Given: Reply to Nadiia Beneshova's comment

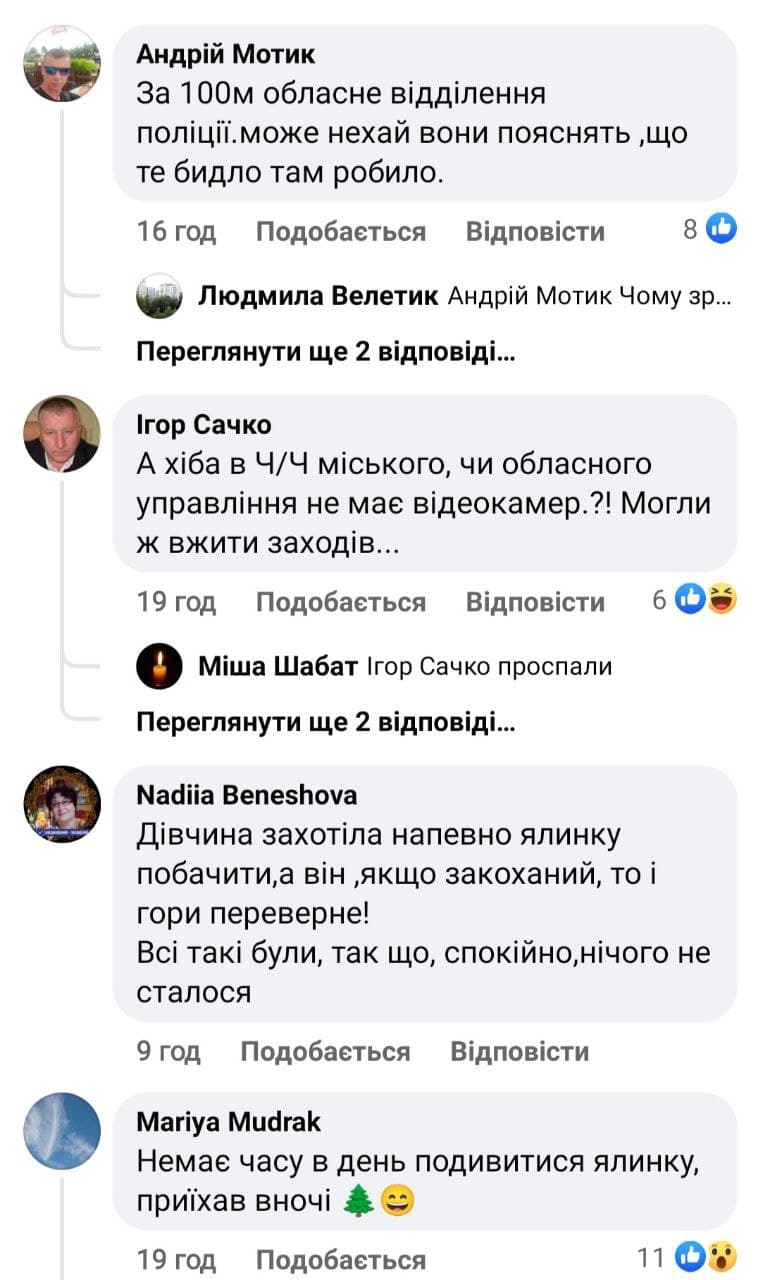Looking at the screenshot, I should click(520, 1052).
